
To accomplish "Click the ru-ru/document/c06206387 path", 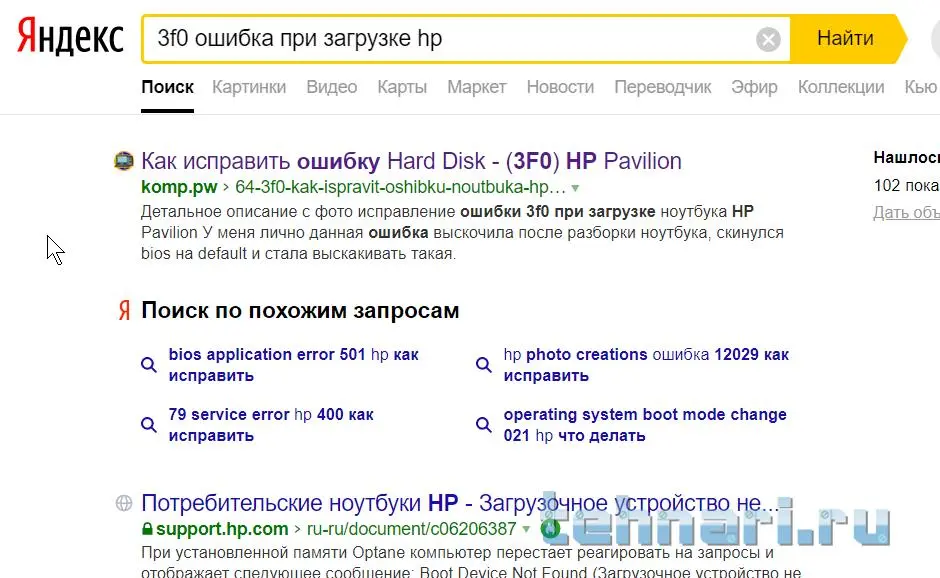I will [411, 529].
